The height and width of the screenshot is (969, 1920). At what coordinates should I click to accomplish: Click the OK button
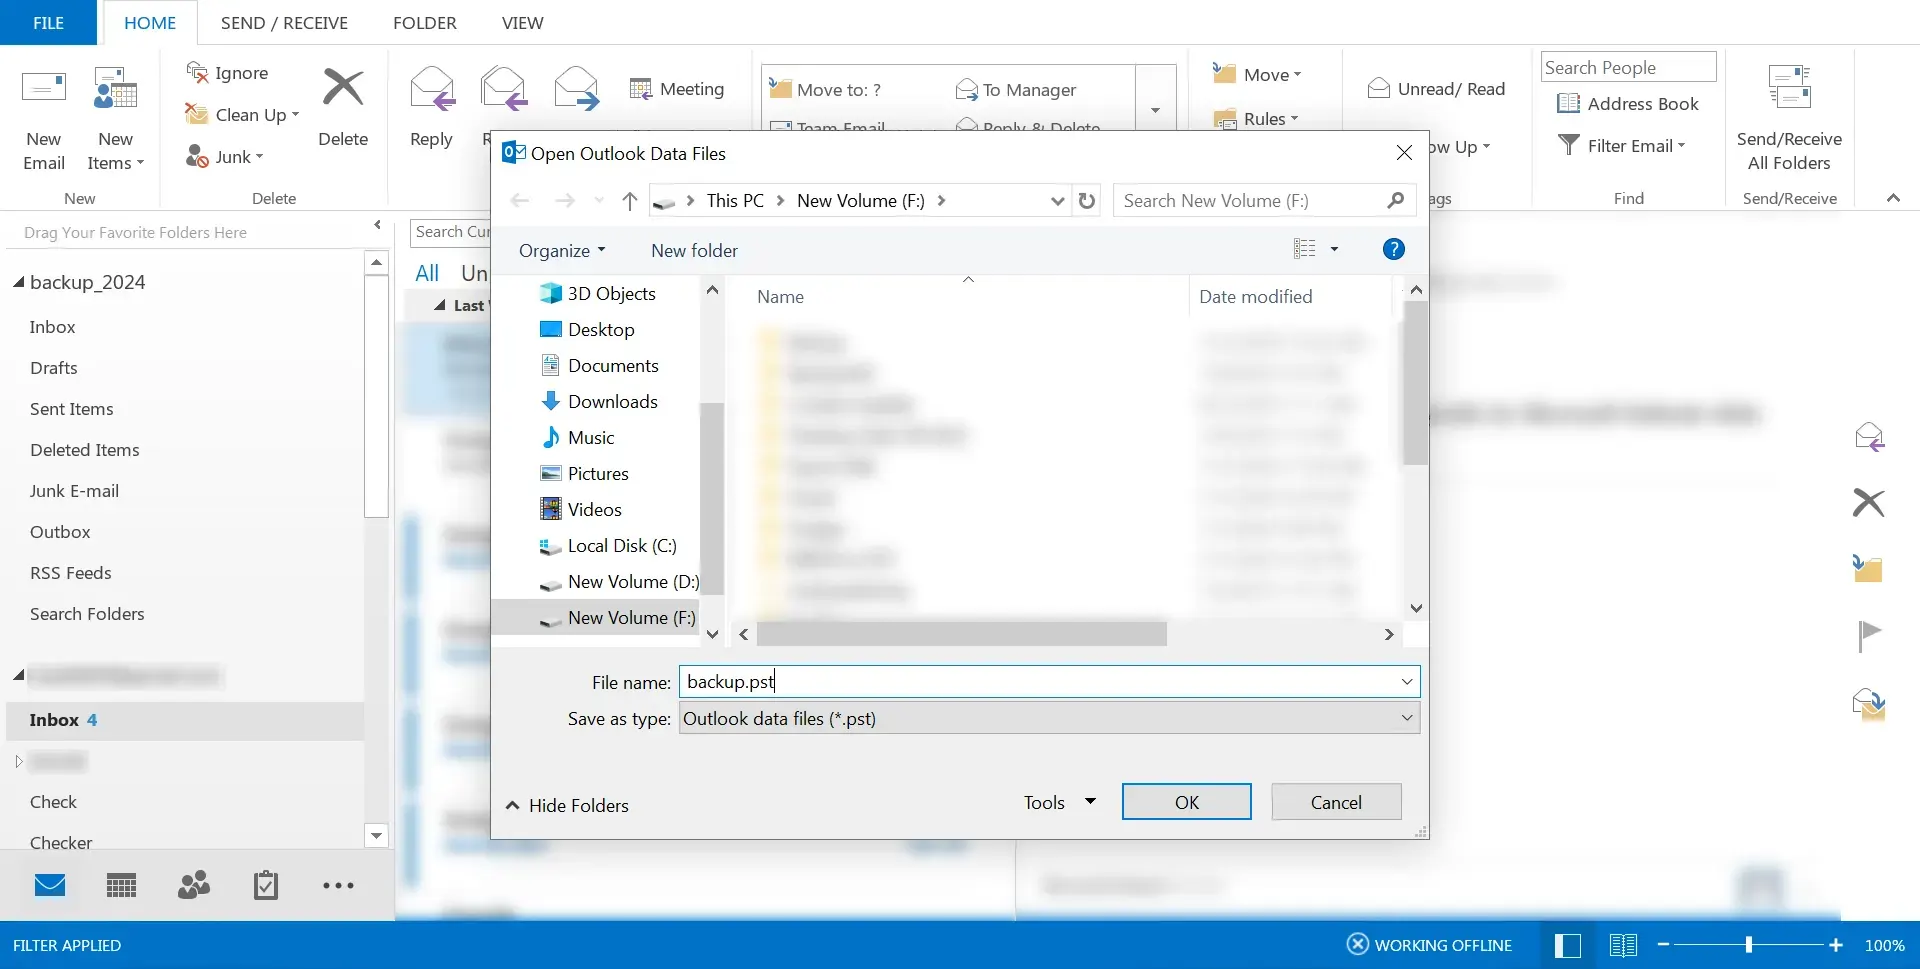pyautogui.click(x=1186, y=802)
